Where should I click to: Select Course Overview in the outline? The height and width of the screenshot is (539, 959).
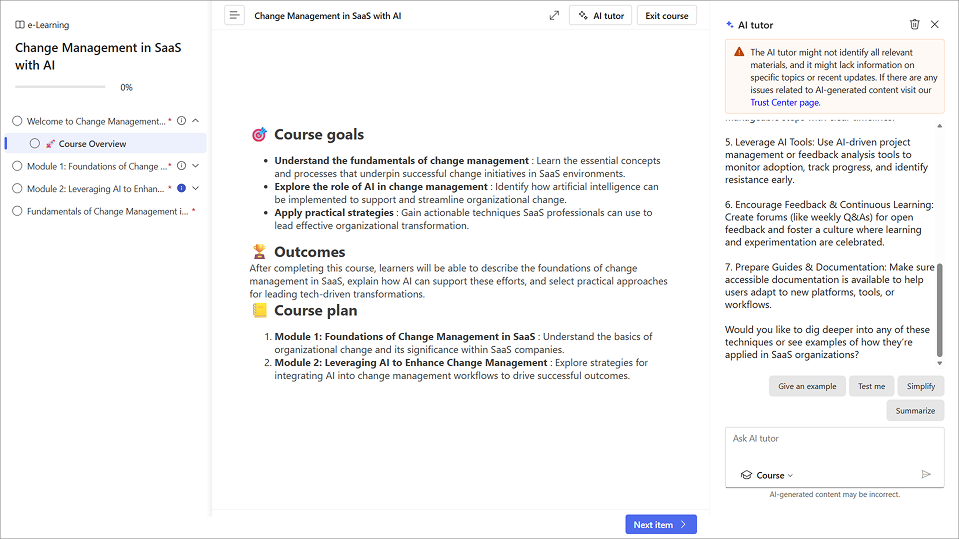[x=92, y=144]
